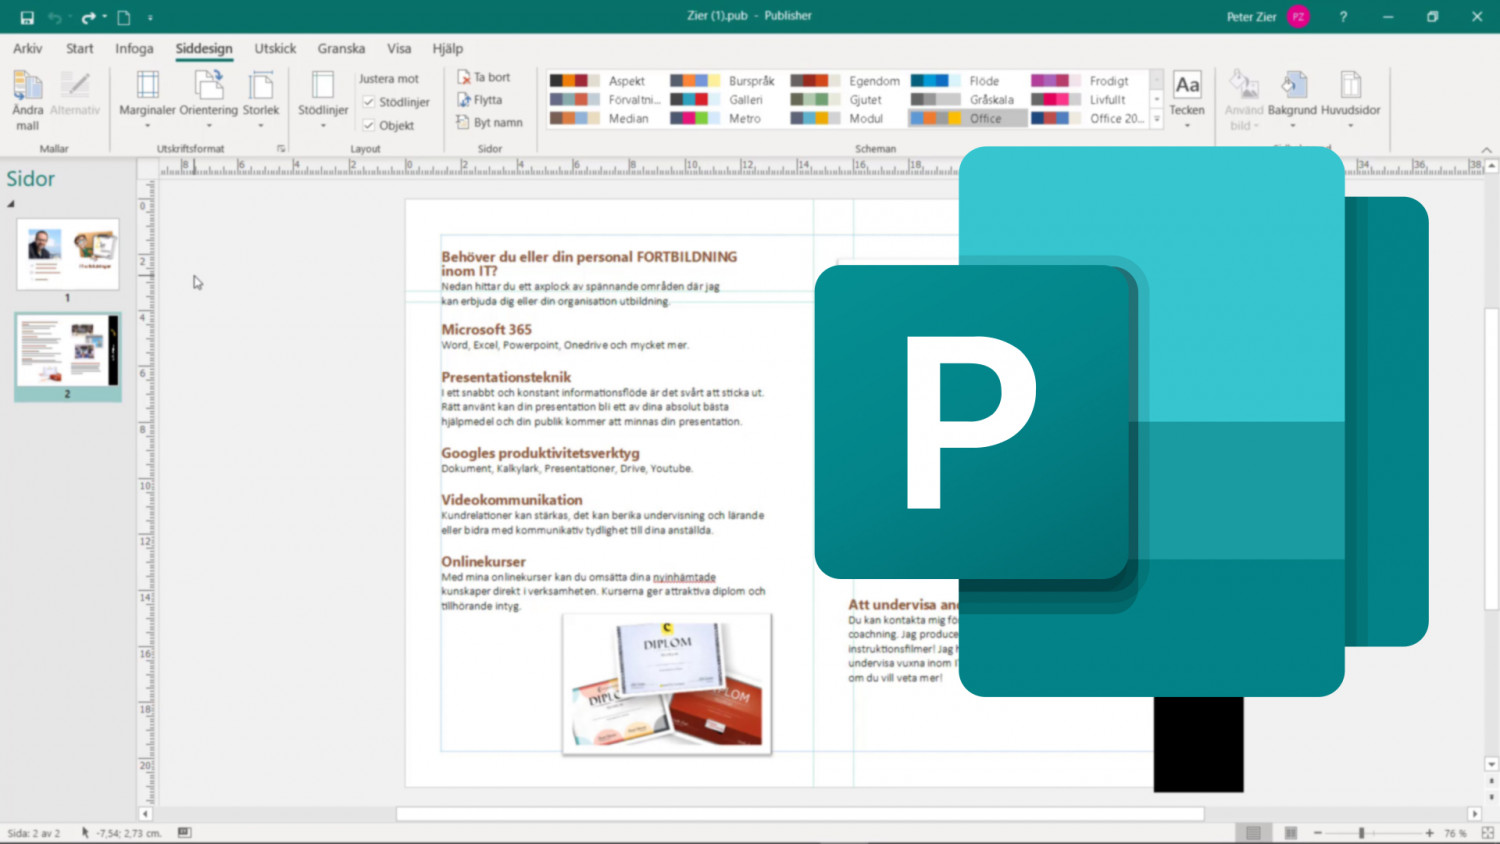Click the Storlek page size icon

pyautogui.click(x=261, y=86)
